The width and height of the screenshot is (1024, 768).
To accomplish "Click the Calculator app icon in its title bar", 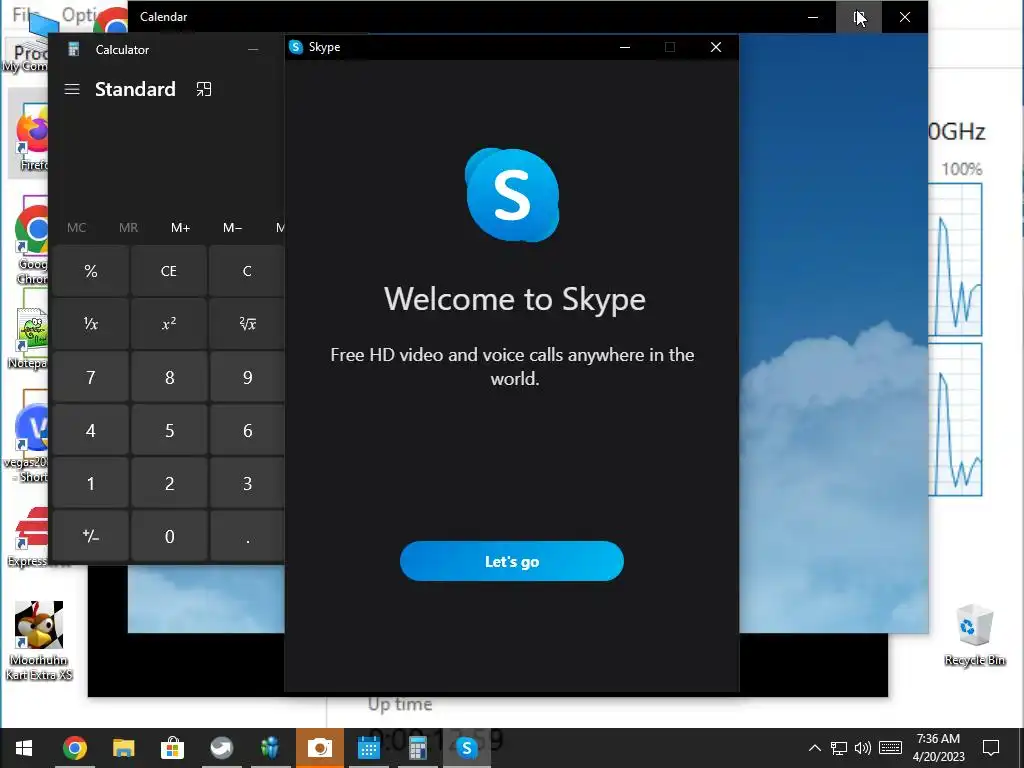I will tap(74, 50).
